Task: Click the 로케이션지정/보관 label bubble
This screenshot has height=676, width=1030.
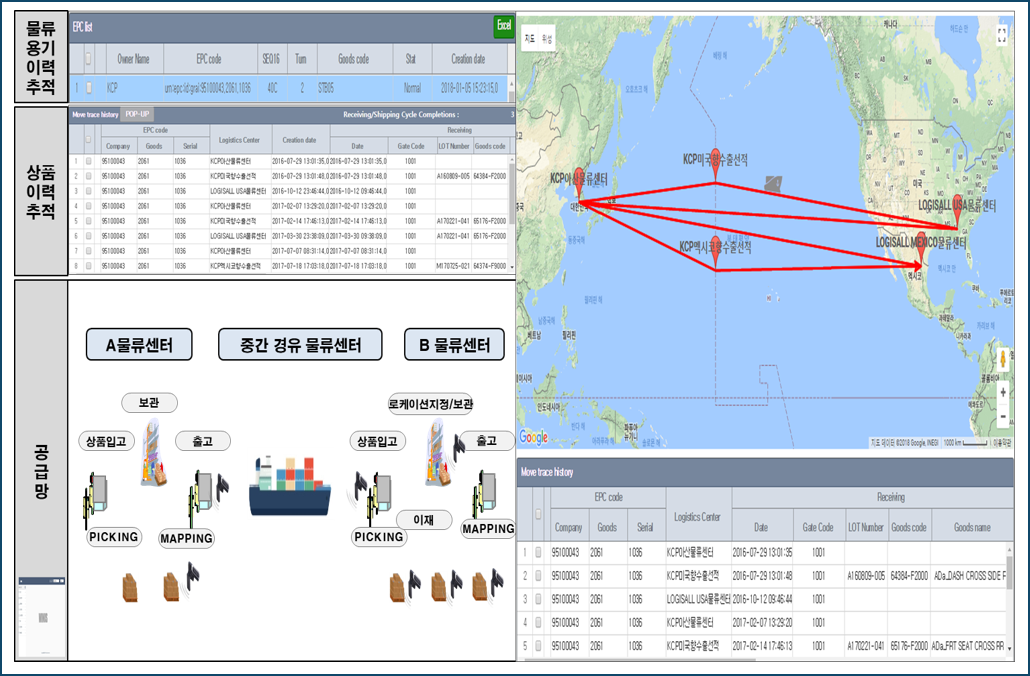Action: point(431,404)
